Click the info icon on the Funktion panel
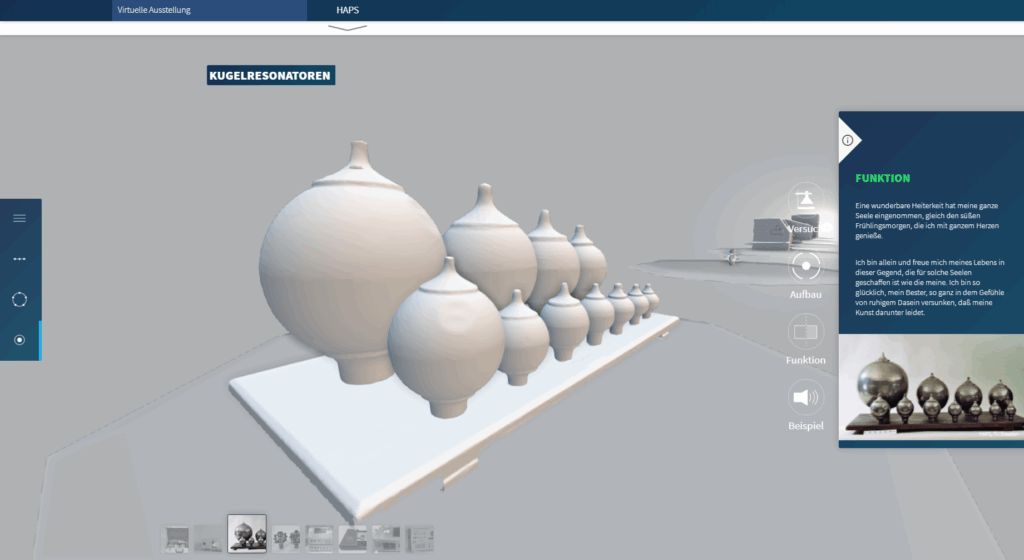Viewport: 1024px width, 560px height. coord(848,140)
